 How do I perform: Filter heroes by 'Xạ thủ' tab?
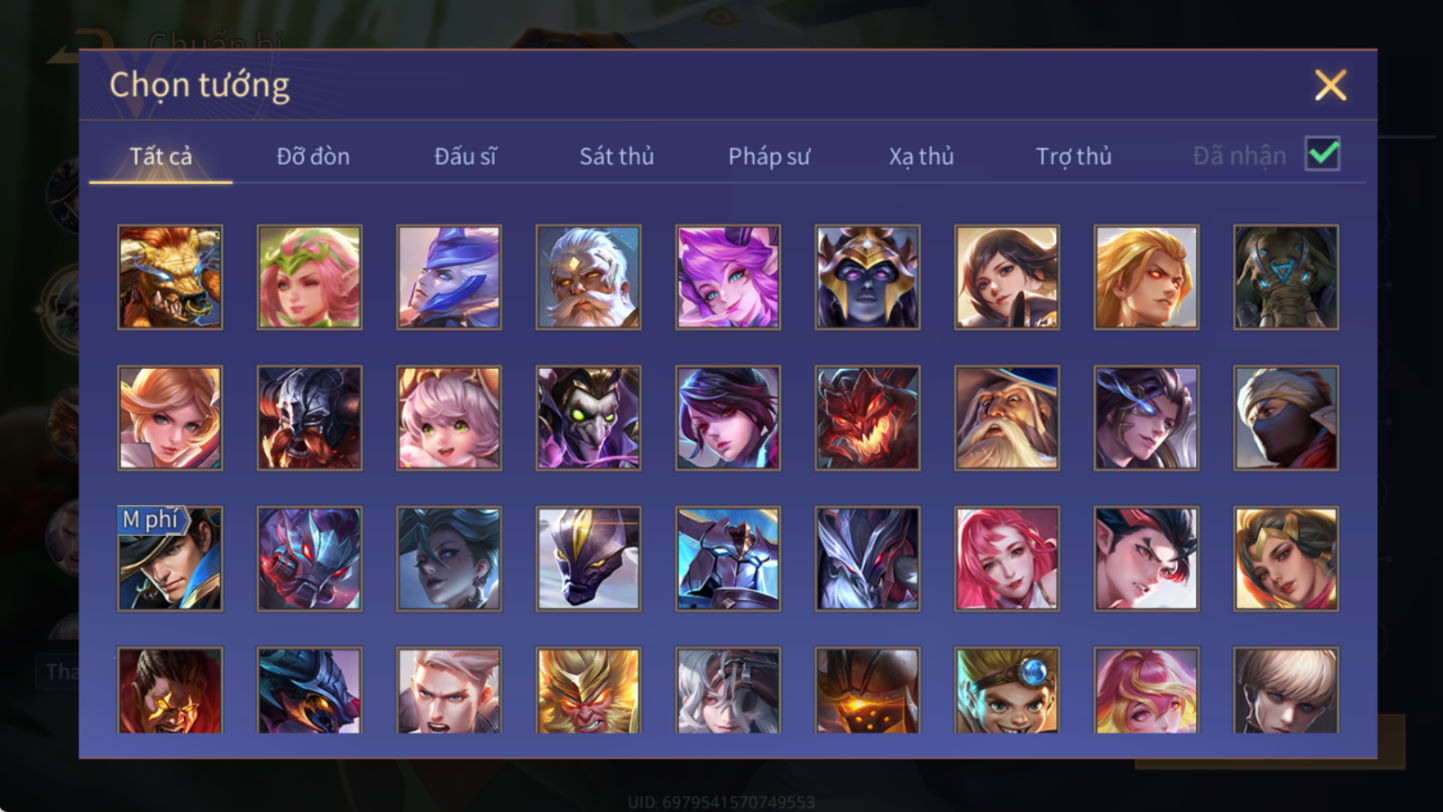pyautogui.click(x=921, y=156)
